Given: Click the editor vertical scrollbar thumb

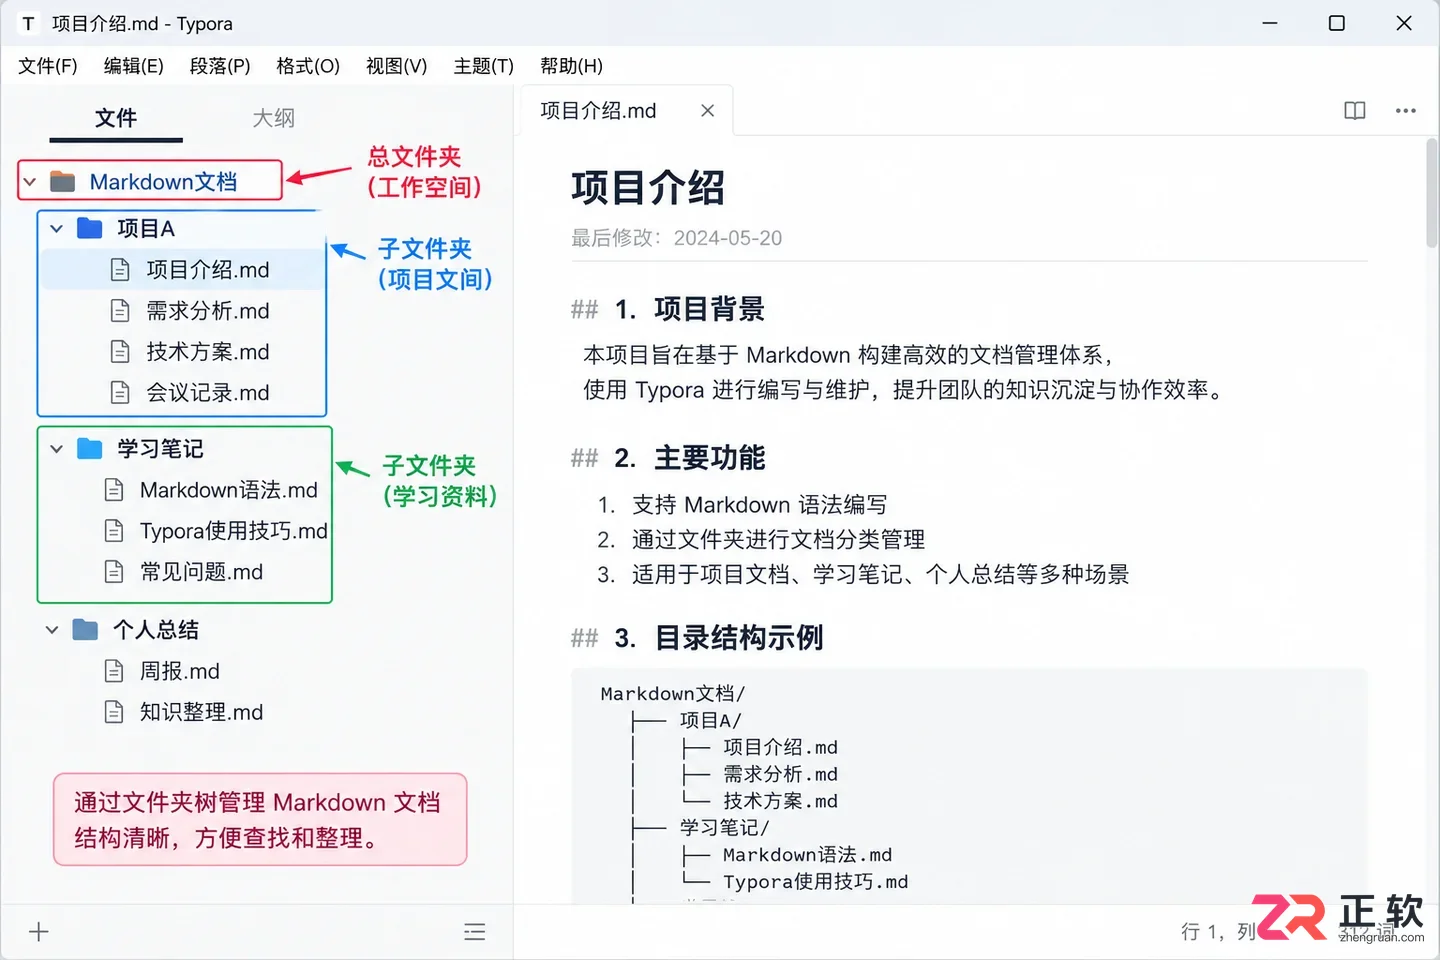Looking at the screenshot, I should (x=1432, y=193).
